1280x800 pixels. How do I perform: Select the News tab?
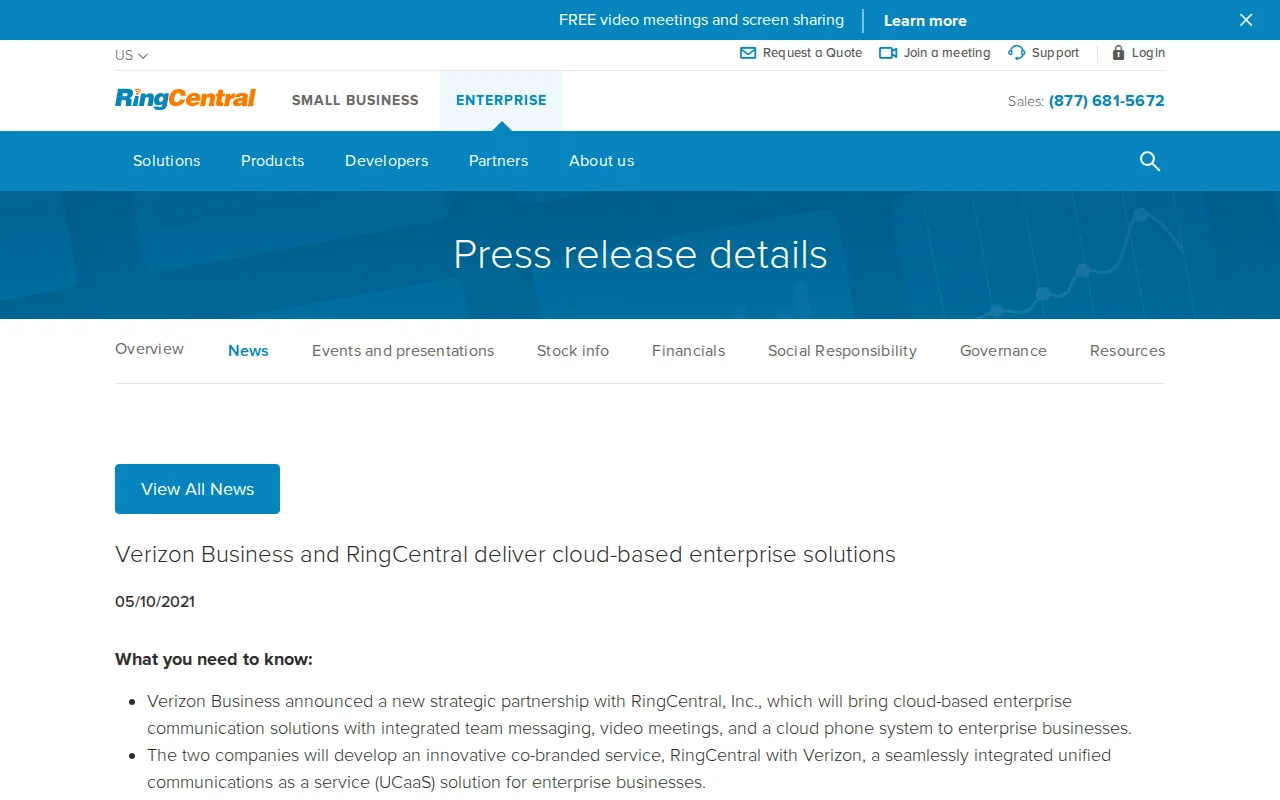pyautogui.click(x=248, y=351)
